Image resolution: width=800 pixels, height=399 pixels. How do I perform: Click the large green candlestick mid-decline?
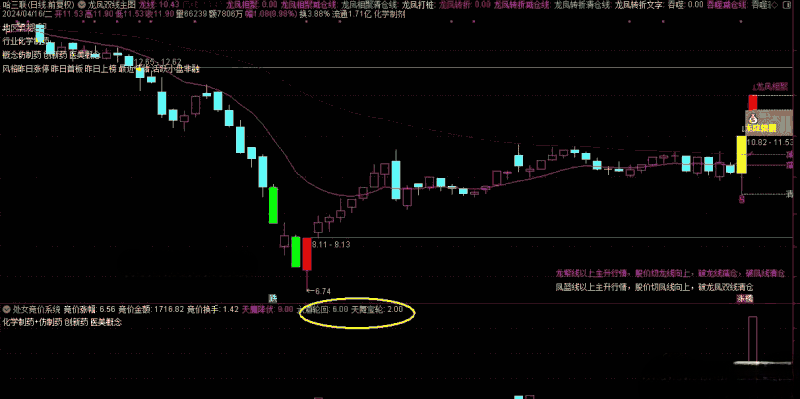pyautogui.click(x=273, y=205)
